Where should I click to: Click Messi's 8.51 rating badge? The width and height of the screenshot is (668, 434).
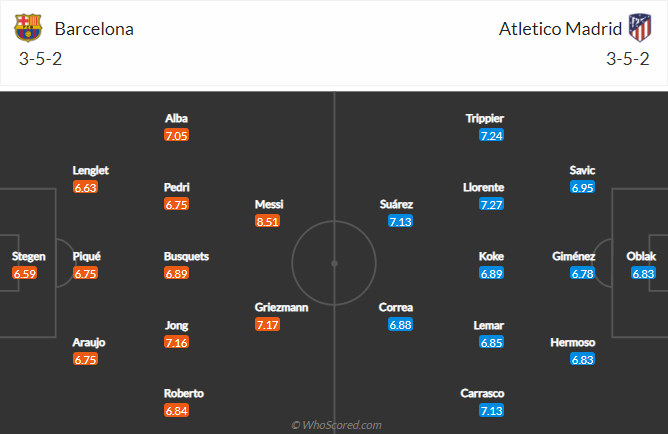268,221
